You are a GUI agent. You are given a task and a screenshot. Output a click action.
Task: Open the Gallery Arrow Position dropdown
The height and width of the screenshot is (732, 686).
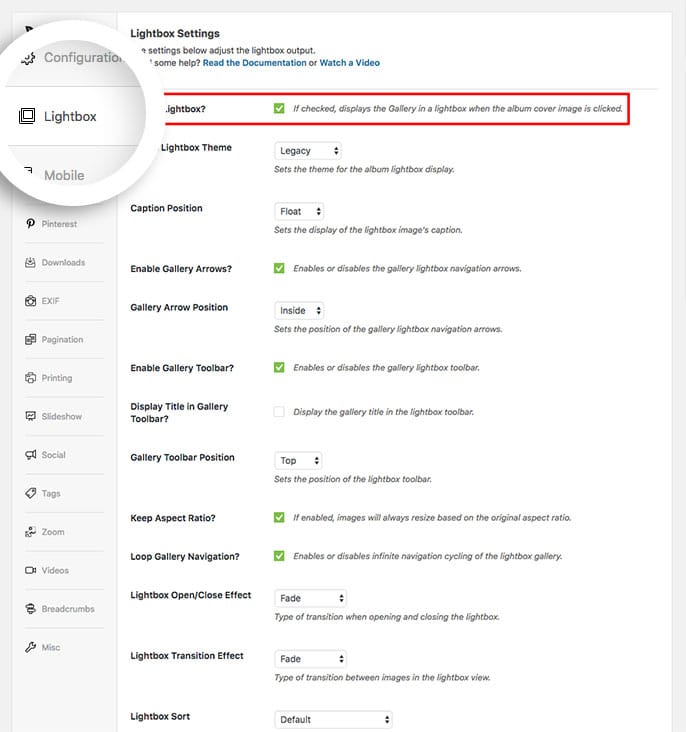coord(299,310)
